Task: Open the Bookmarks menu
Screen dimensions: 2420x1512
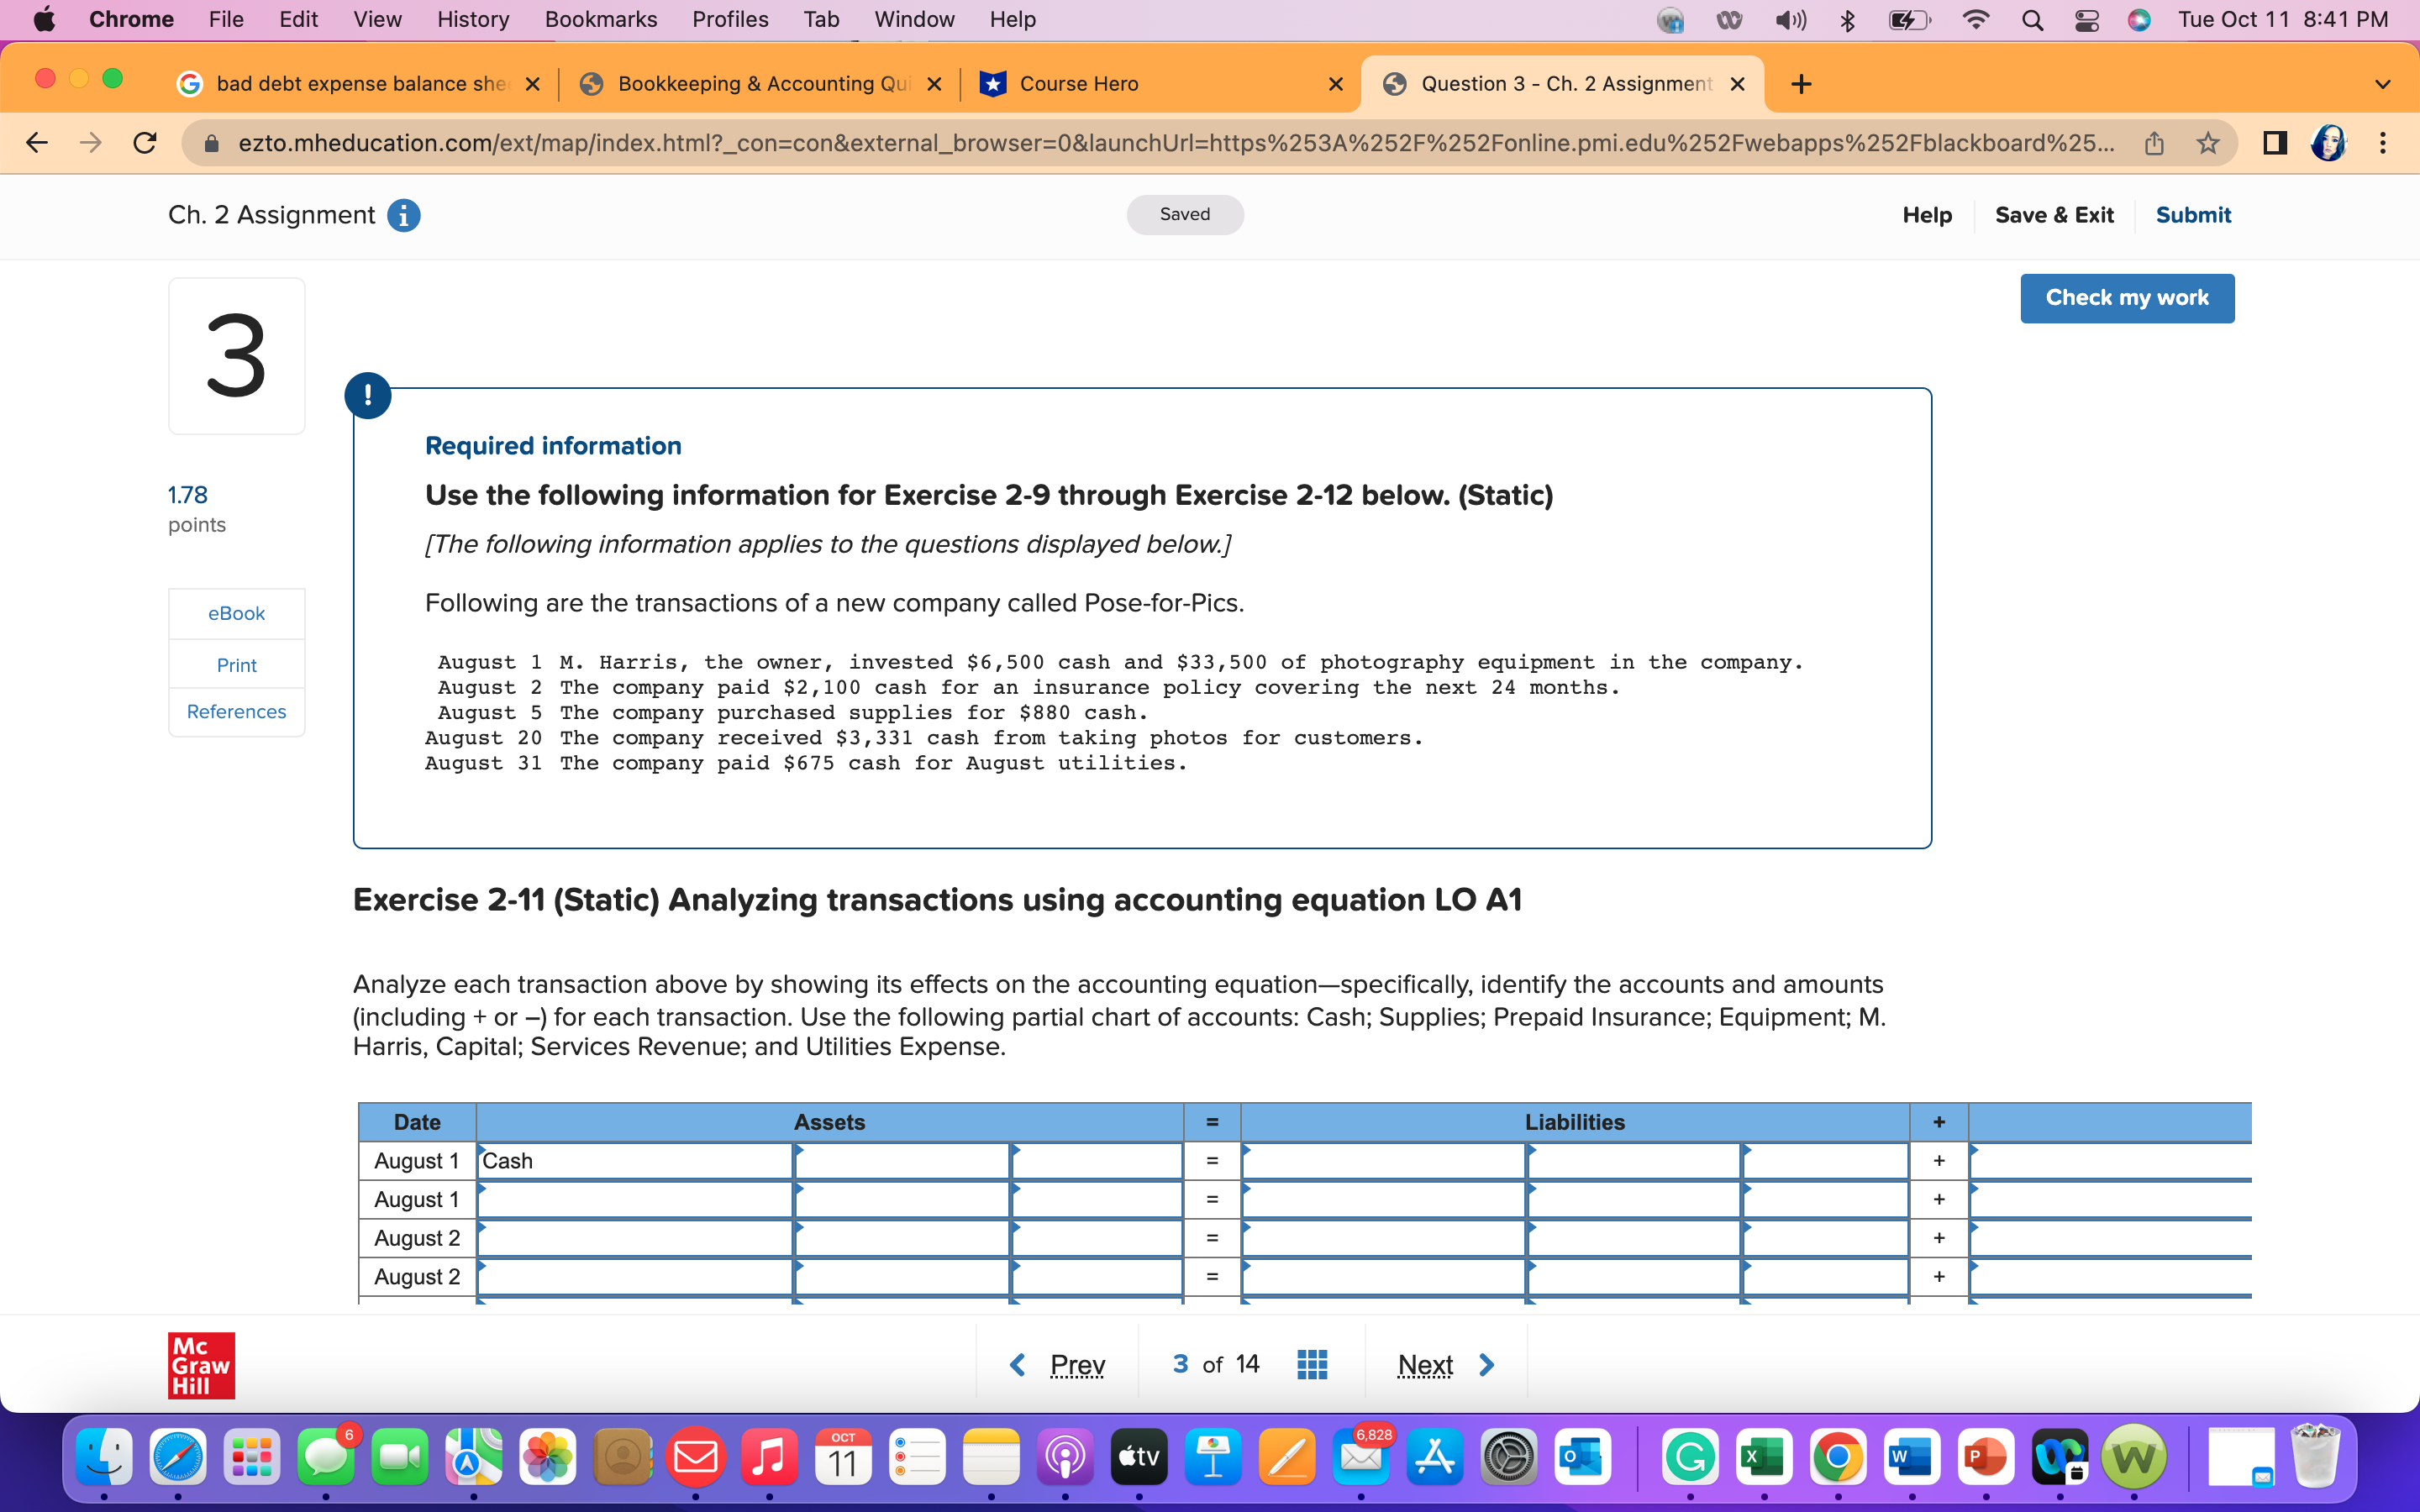Action: (600, 19)
